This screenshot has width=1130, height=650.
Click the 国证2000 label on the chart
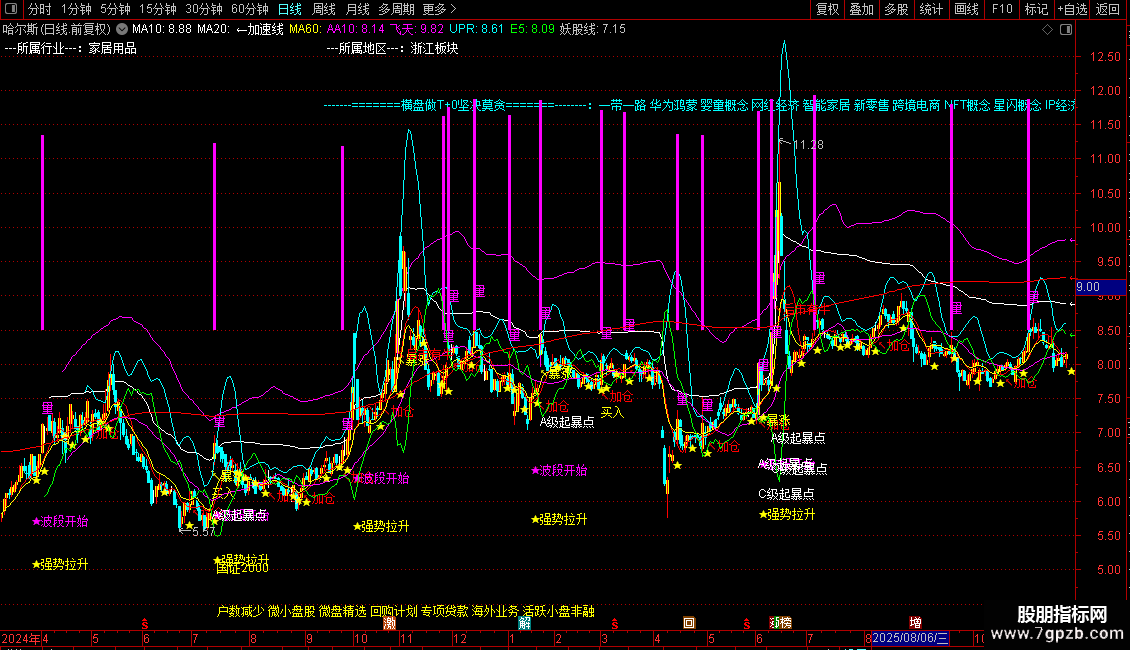coord(242,568)
